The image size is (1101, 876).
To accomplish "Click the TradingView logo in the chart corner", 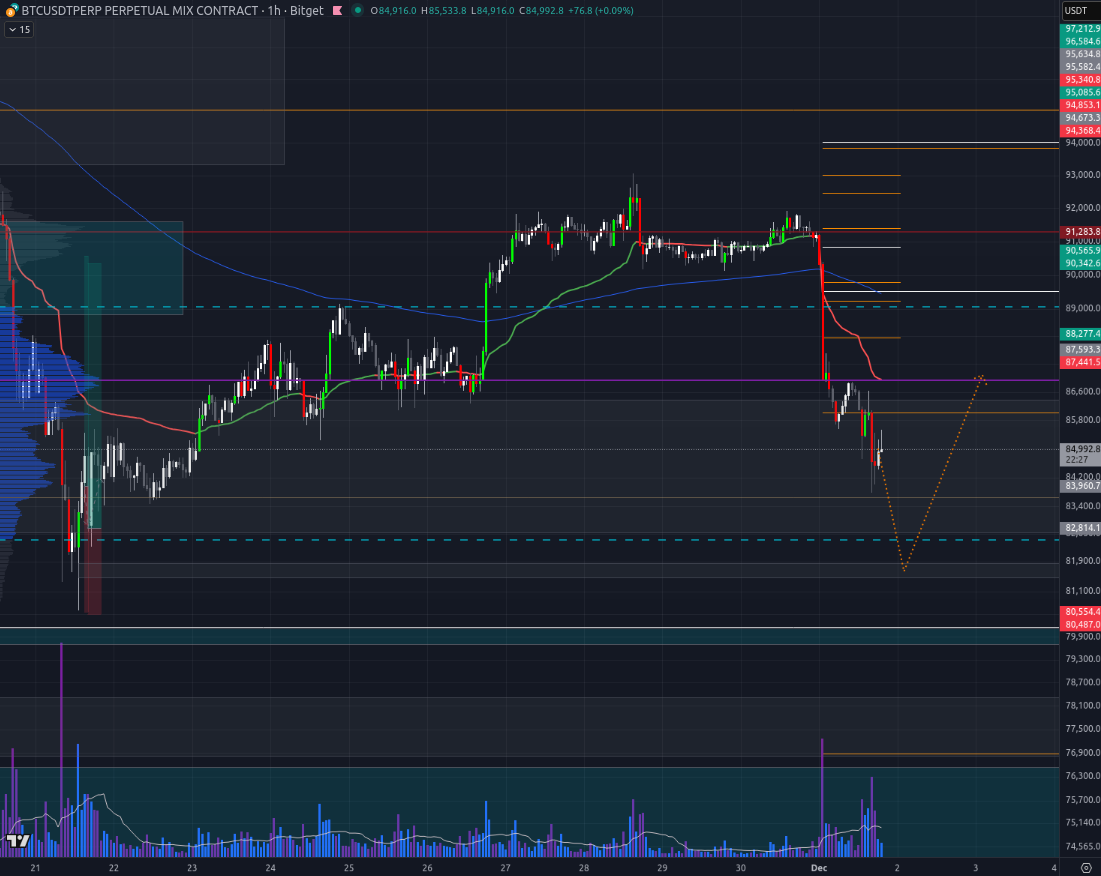I will point(17,840).
